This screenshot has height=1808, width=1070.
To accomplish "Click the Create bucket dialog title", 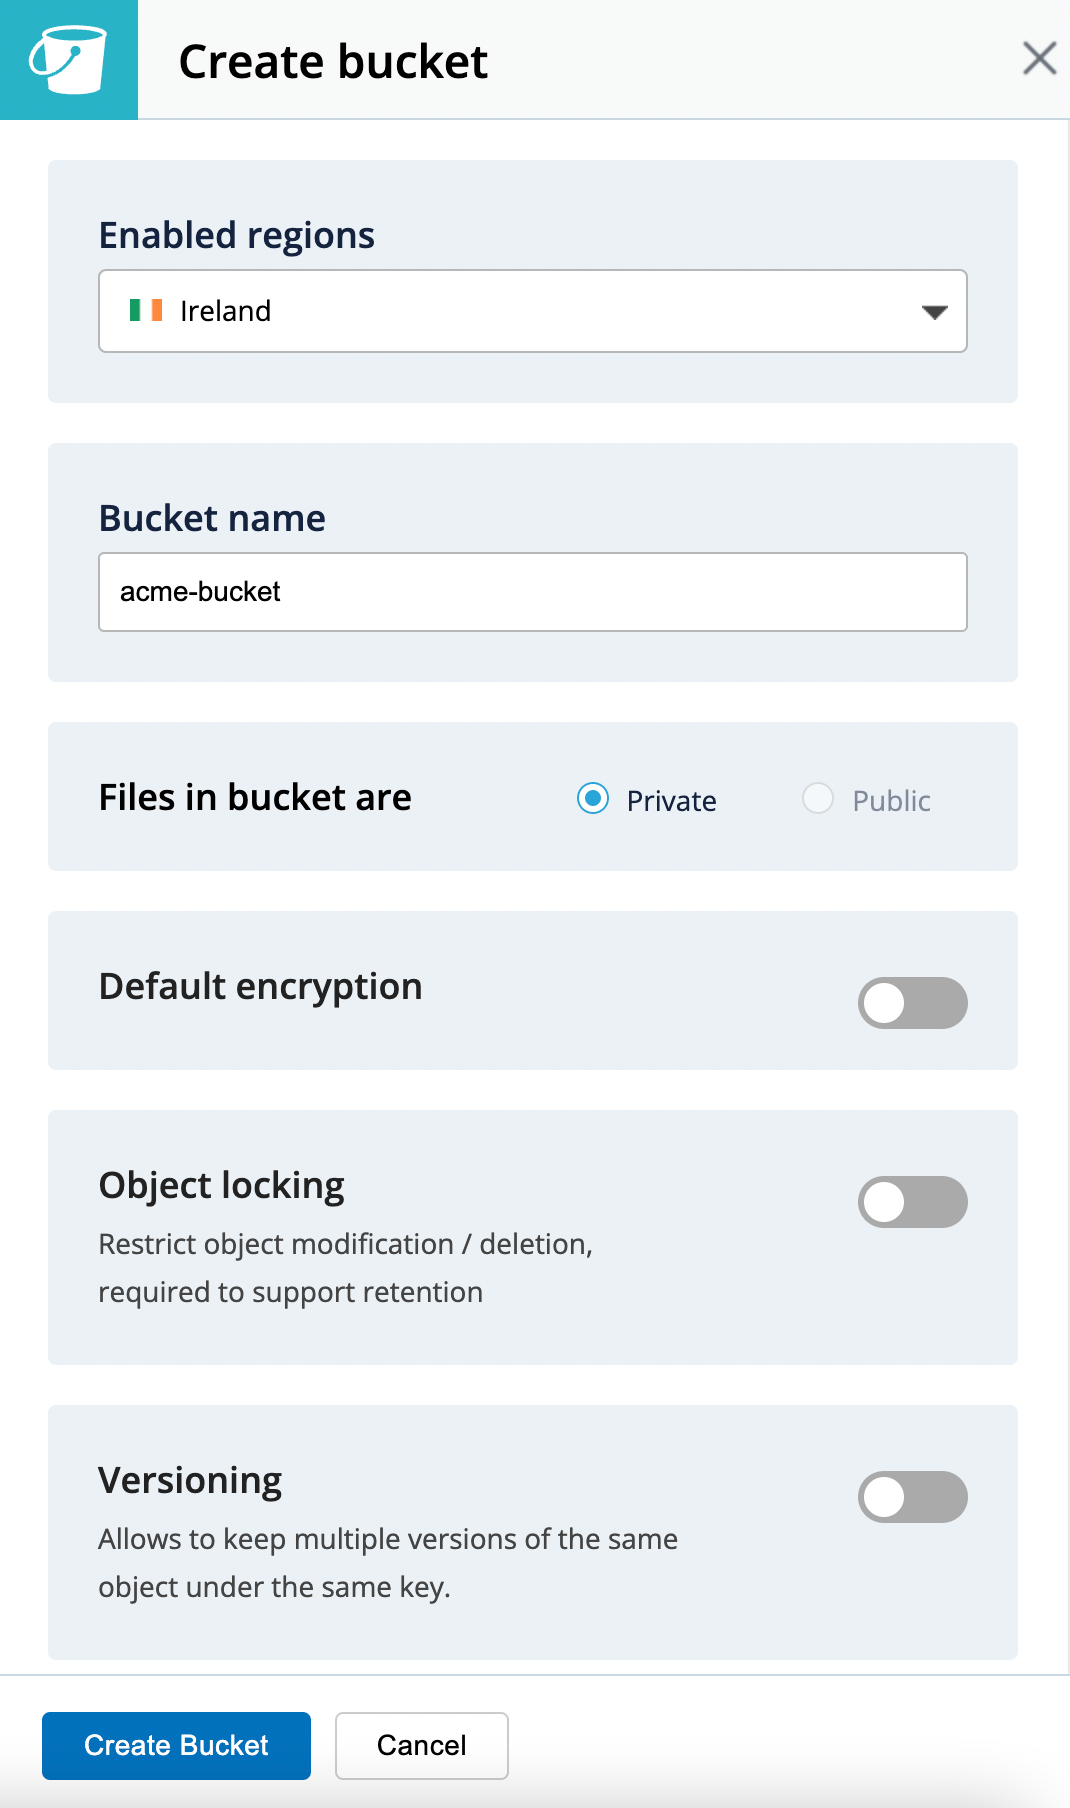I will point(332,61).
